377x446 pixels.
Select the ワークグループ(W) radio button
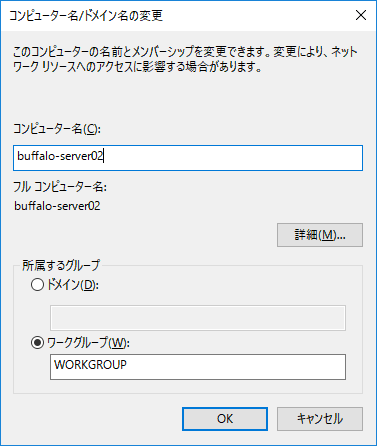37,342
